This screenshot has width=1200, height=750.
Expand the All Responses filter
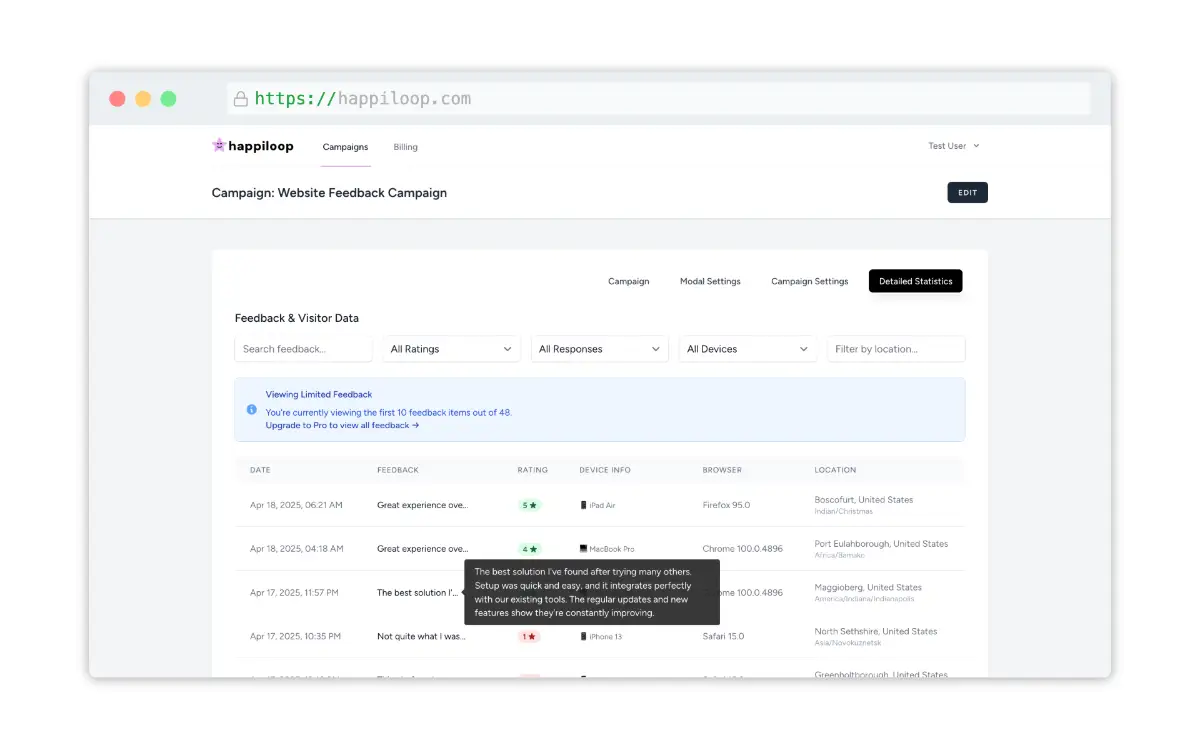pyautogui.click(x=599, y=349)
